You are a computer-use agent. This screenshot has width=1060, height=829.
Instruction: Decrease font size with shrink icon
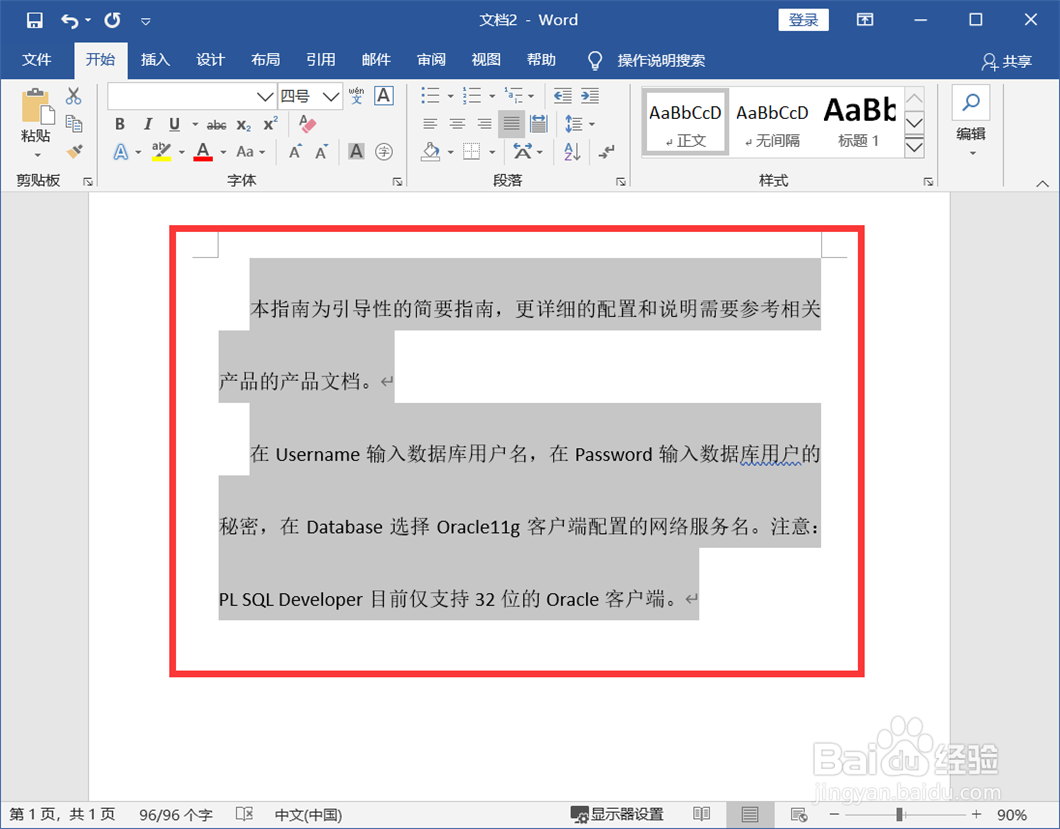pyautogui.click(x=322, y=152)
